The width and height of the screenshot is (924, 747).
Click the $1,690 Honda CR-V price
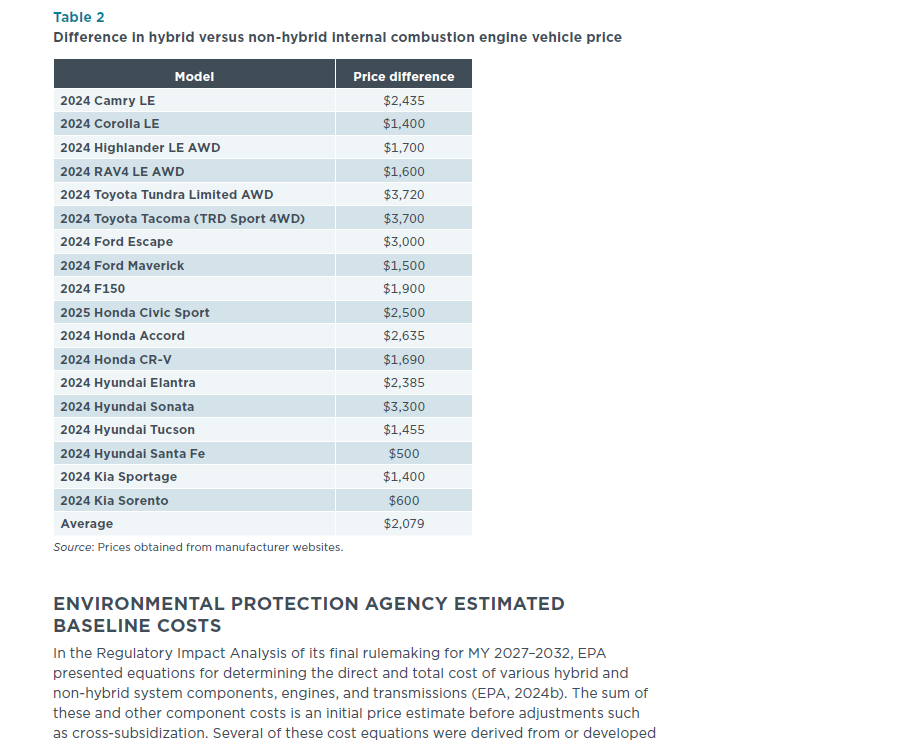point(404,359)
